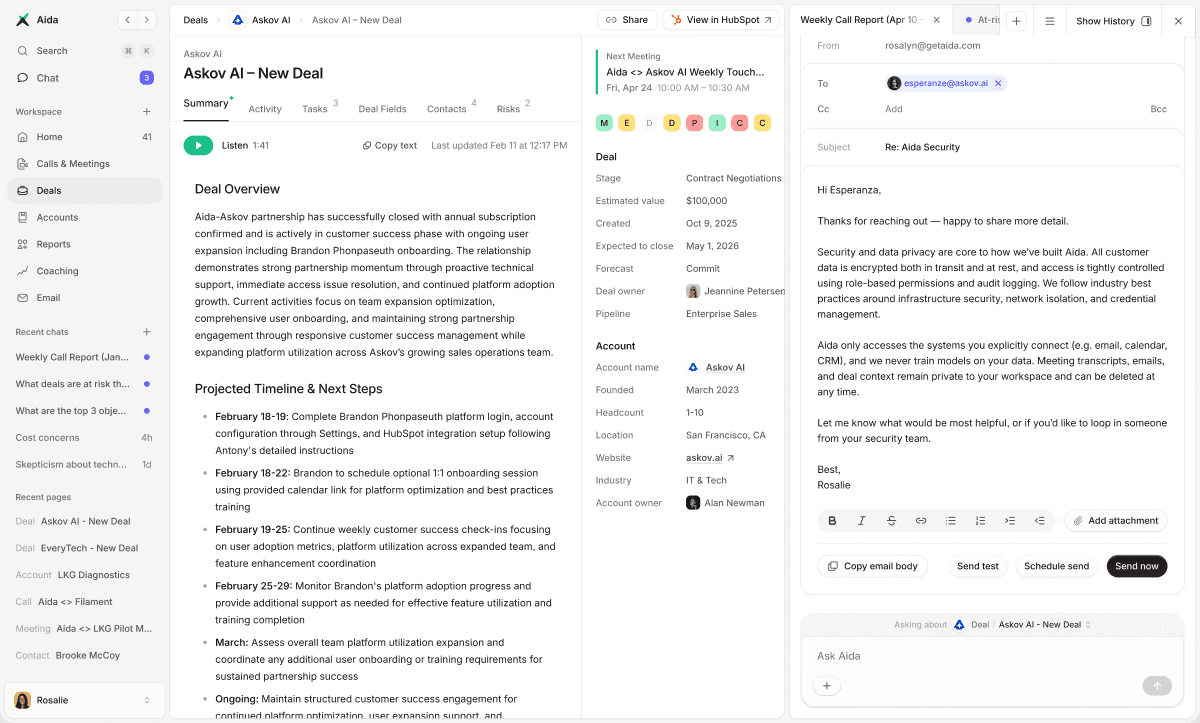Toggle Show History panel
This screenshot has height=723, width=1200.
coord(1113,21)
